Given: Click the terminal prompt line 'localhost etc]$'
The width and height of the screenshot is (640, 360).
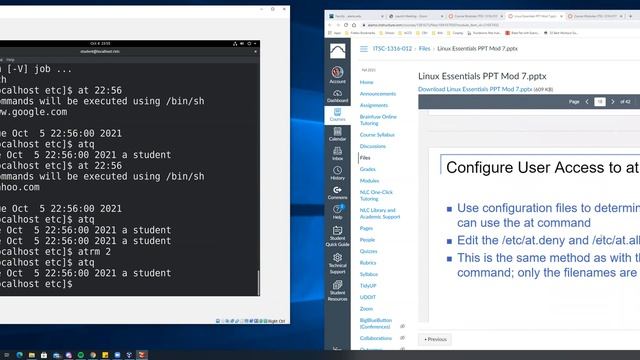Looking at the screenshot, I should pos(36,284).
